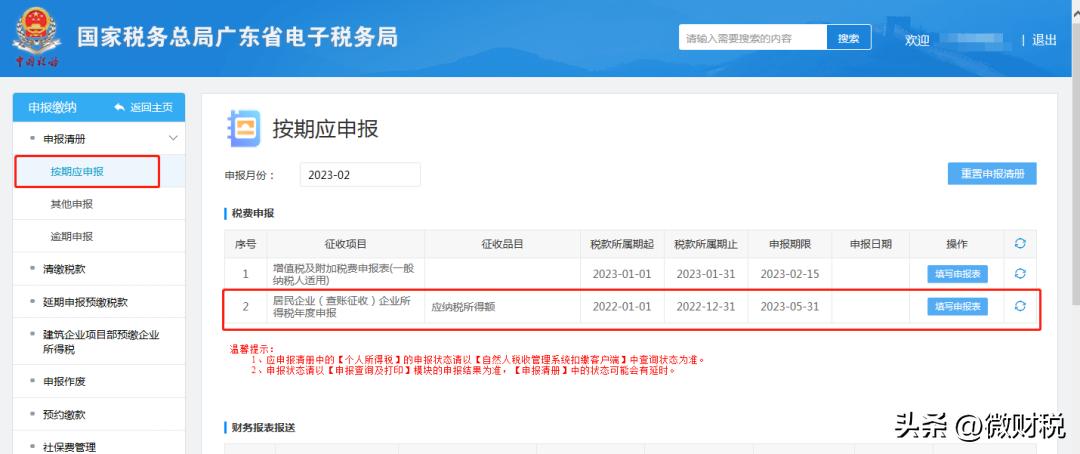The width and height of the screenshot is (1080, 454).
Task: Click 征收品目 column header
Action: [502, 244]
